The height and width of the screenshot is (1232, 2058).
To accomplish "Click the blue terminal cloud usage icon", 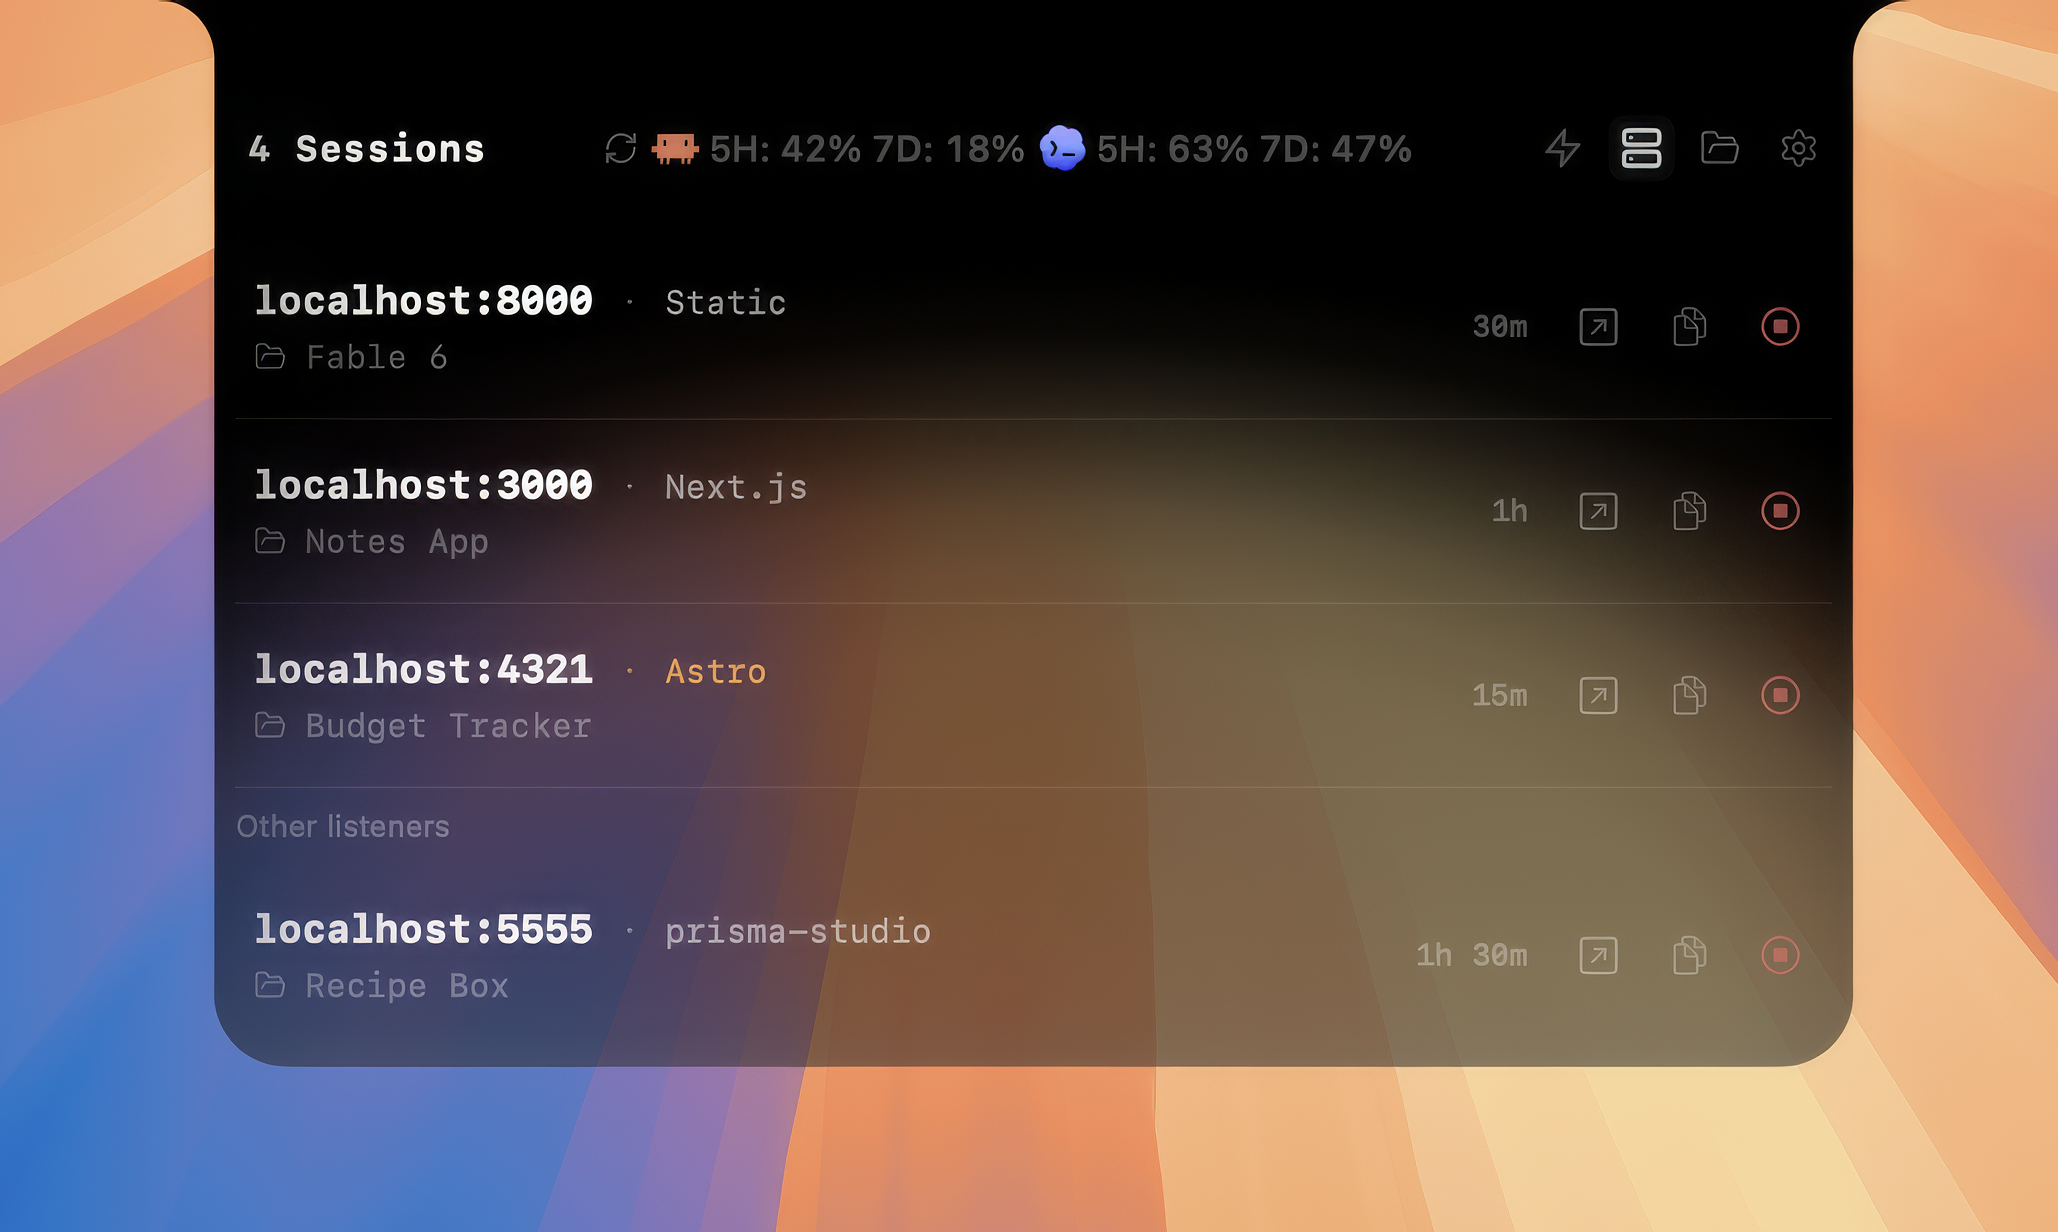I will tap(1062, 148).
